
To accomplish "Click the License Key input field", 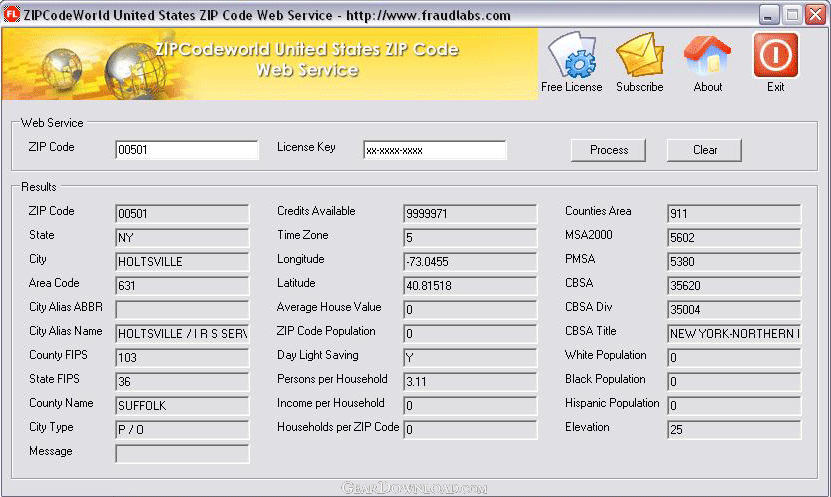I will tap(435, 150).
